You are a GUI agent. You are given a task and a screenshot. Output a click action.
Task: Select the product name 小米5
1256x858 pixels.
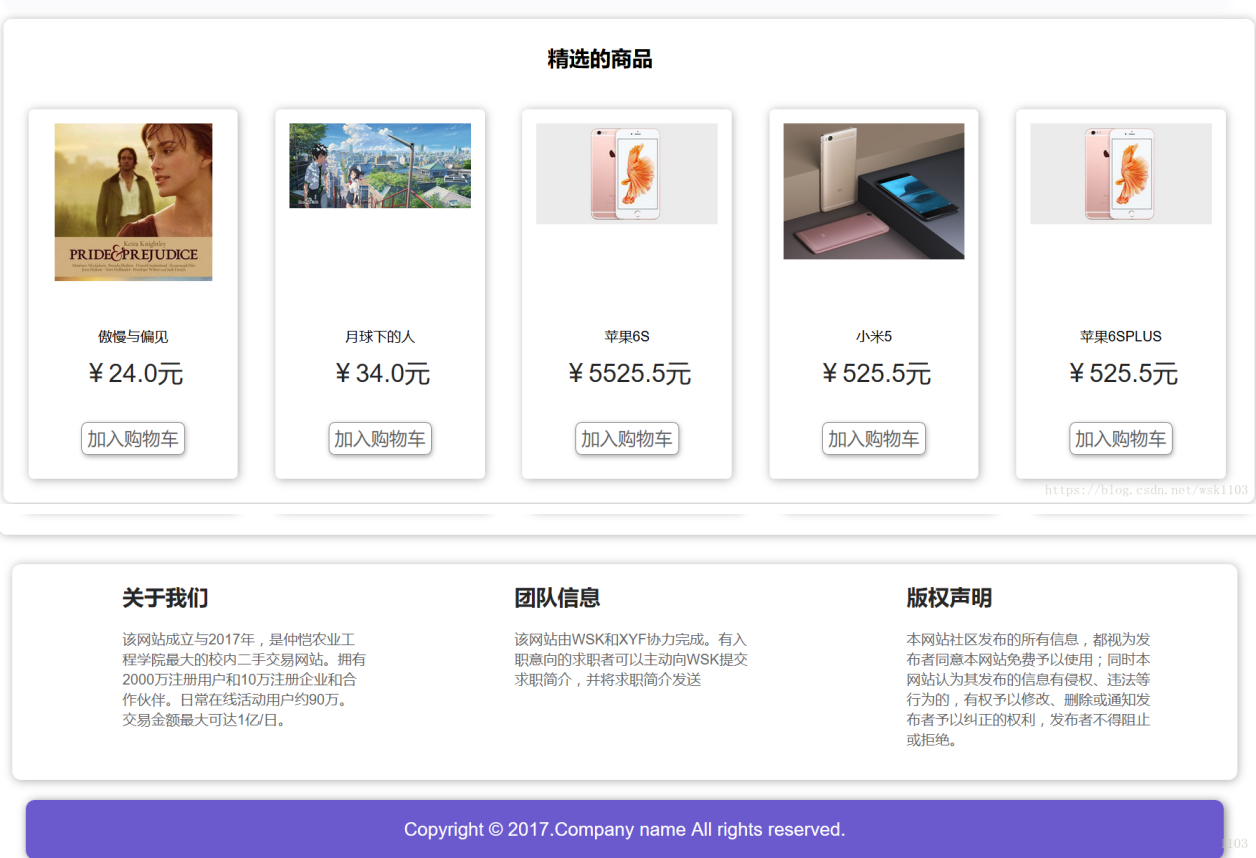pyautogui.click(x=874, y=337)
